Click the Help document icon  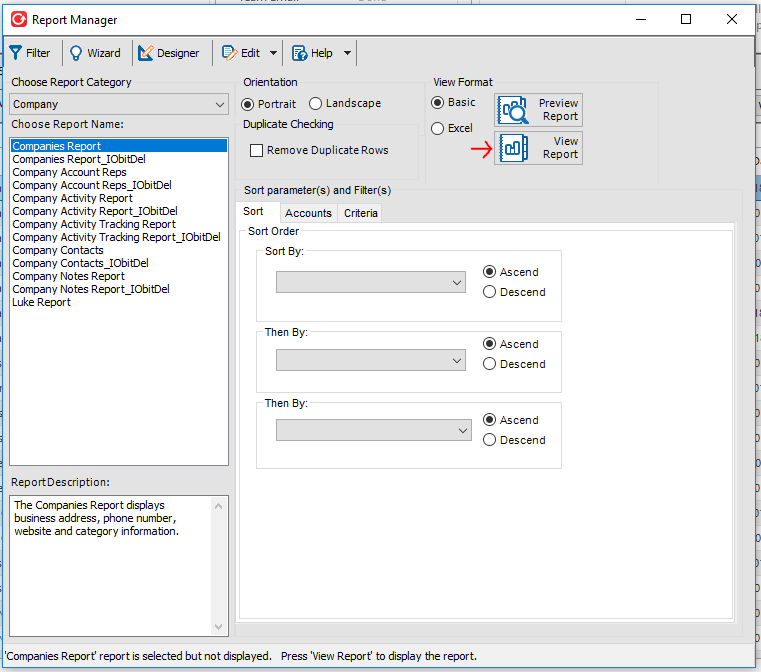[x=299, y=53]
